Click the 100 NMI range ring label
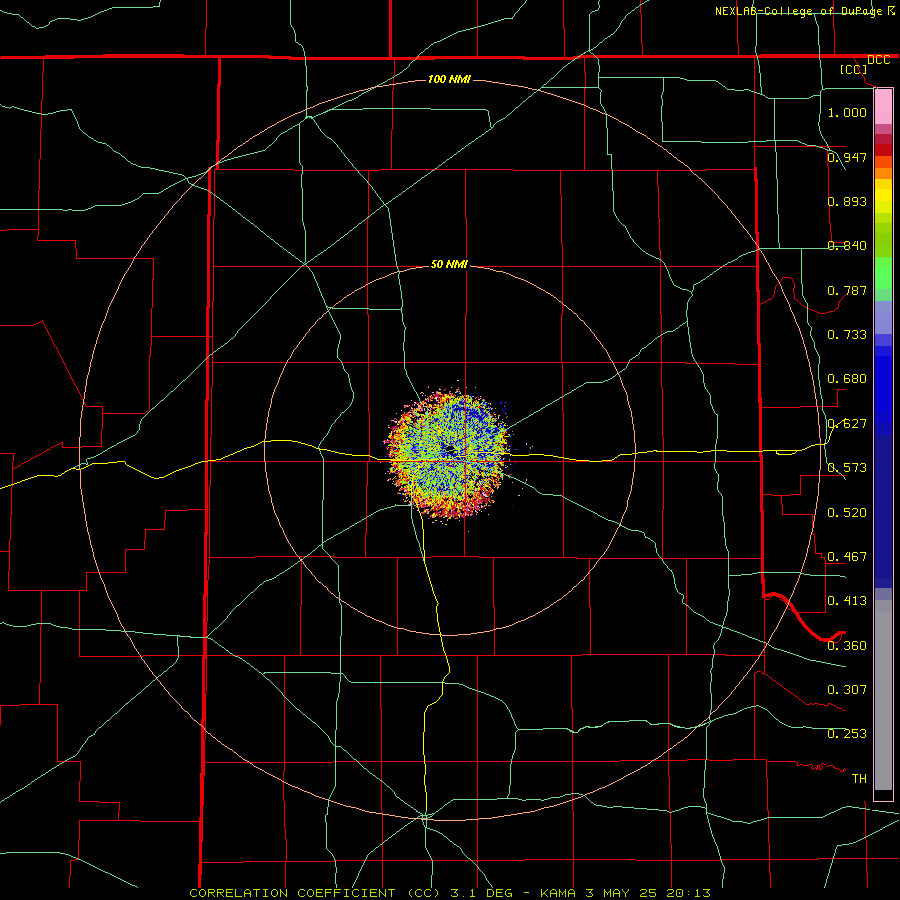 click(x=449, y=79)
